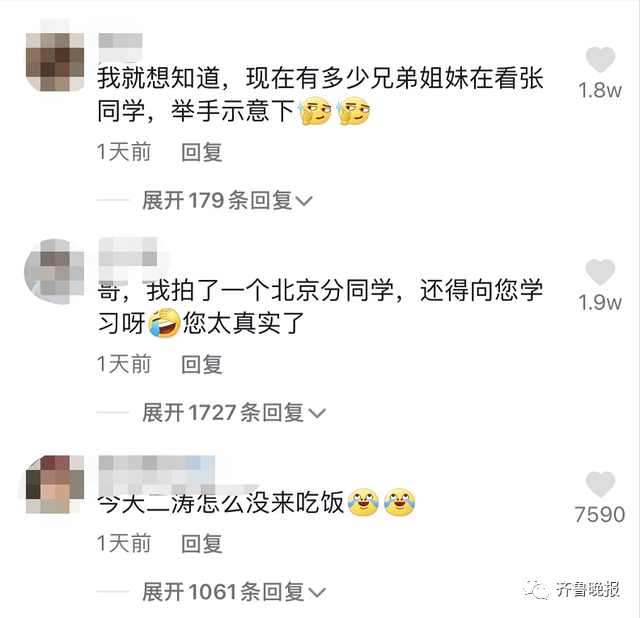This screenshot has width=640, height=618.
Task: Click the first commenter's blurred username
Action: [120, 47]
